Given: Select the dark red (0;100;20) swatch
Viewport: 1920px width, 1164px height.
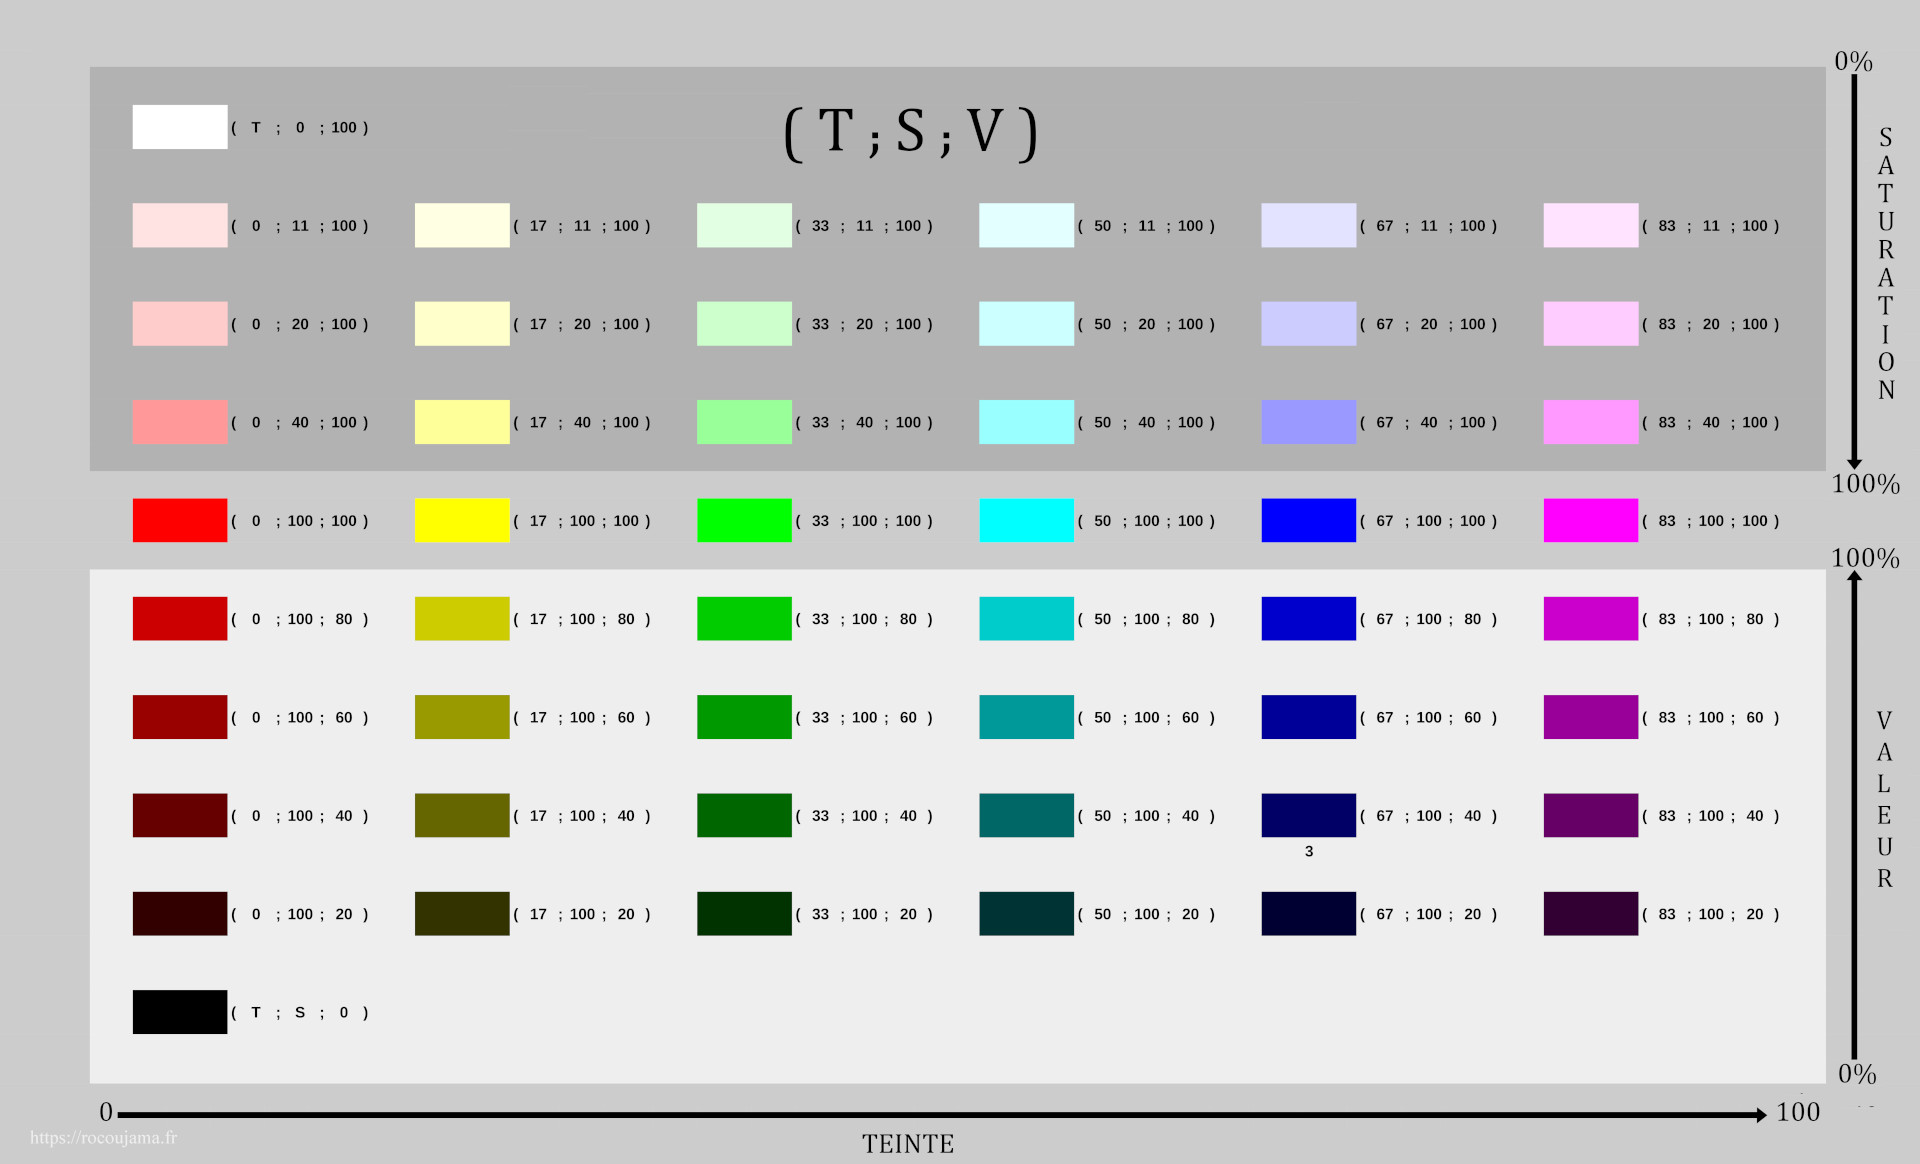Looking at the screenshot, I should click(x=180, y=913).
